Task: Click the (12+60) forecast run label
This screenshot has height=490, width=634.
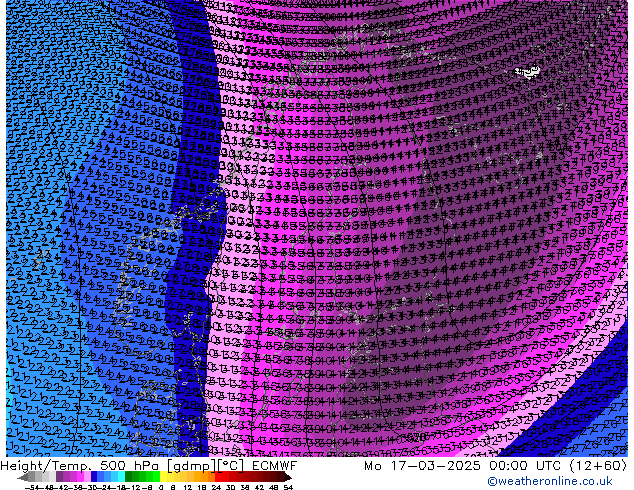Action: [599, 466]
